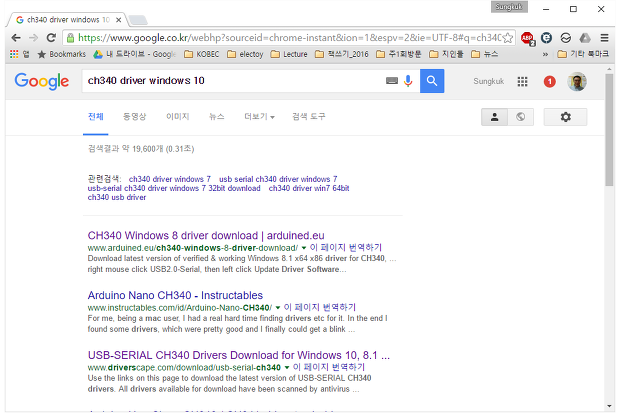The height and width of the screenshot is (417, 620).
Task: Click the blue search magnifier button
Action: (432, 81)
